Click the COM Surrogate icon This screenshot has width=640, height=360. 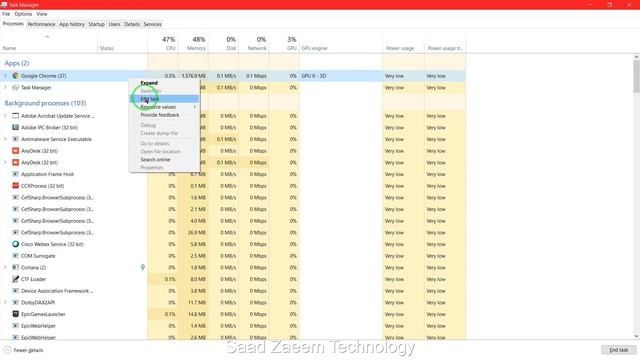(x=16, y=256)
